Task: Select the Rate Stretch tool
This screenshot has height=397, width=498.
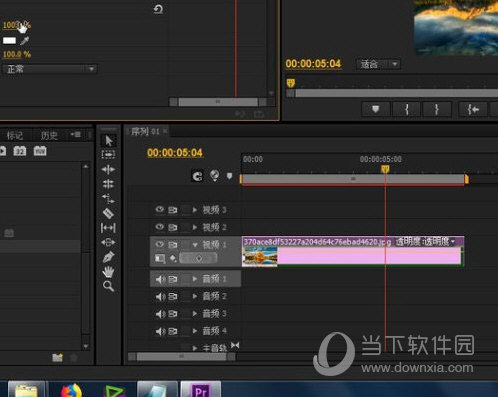Action: tap(108, 199)
